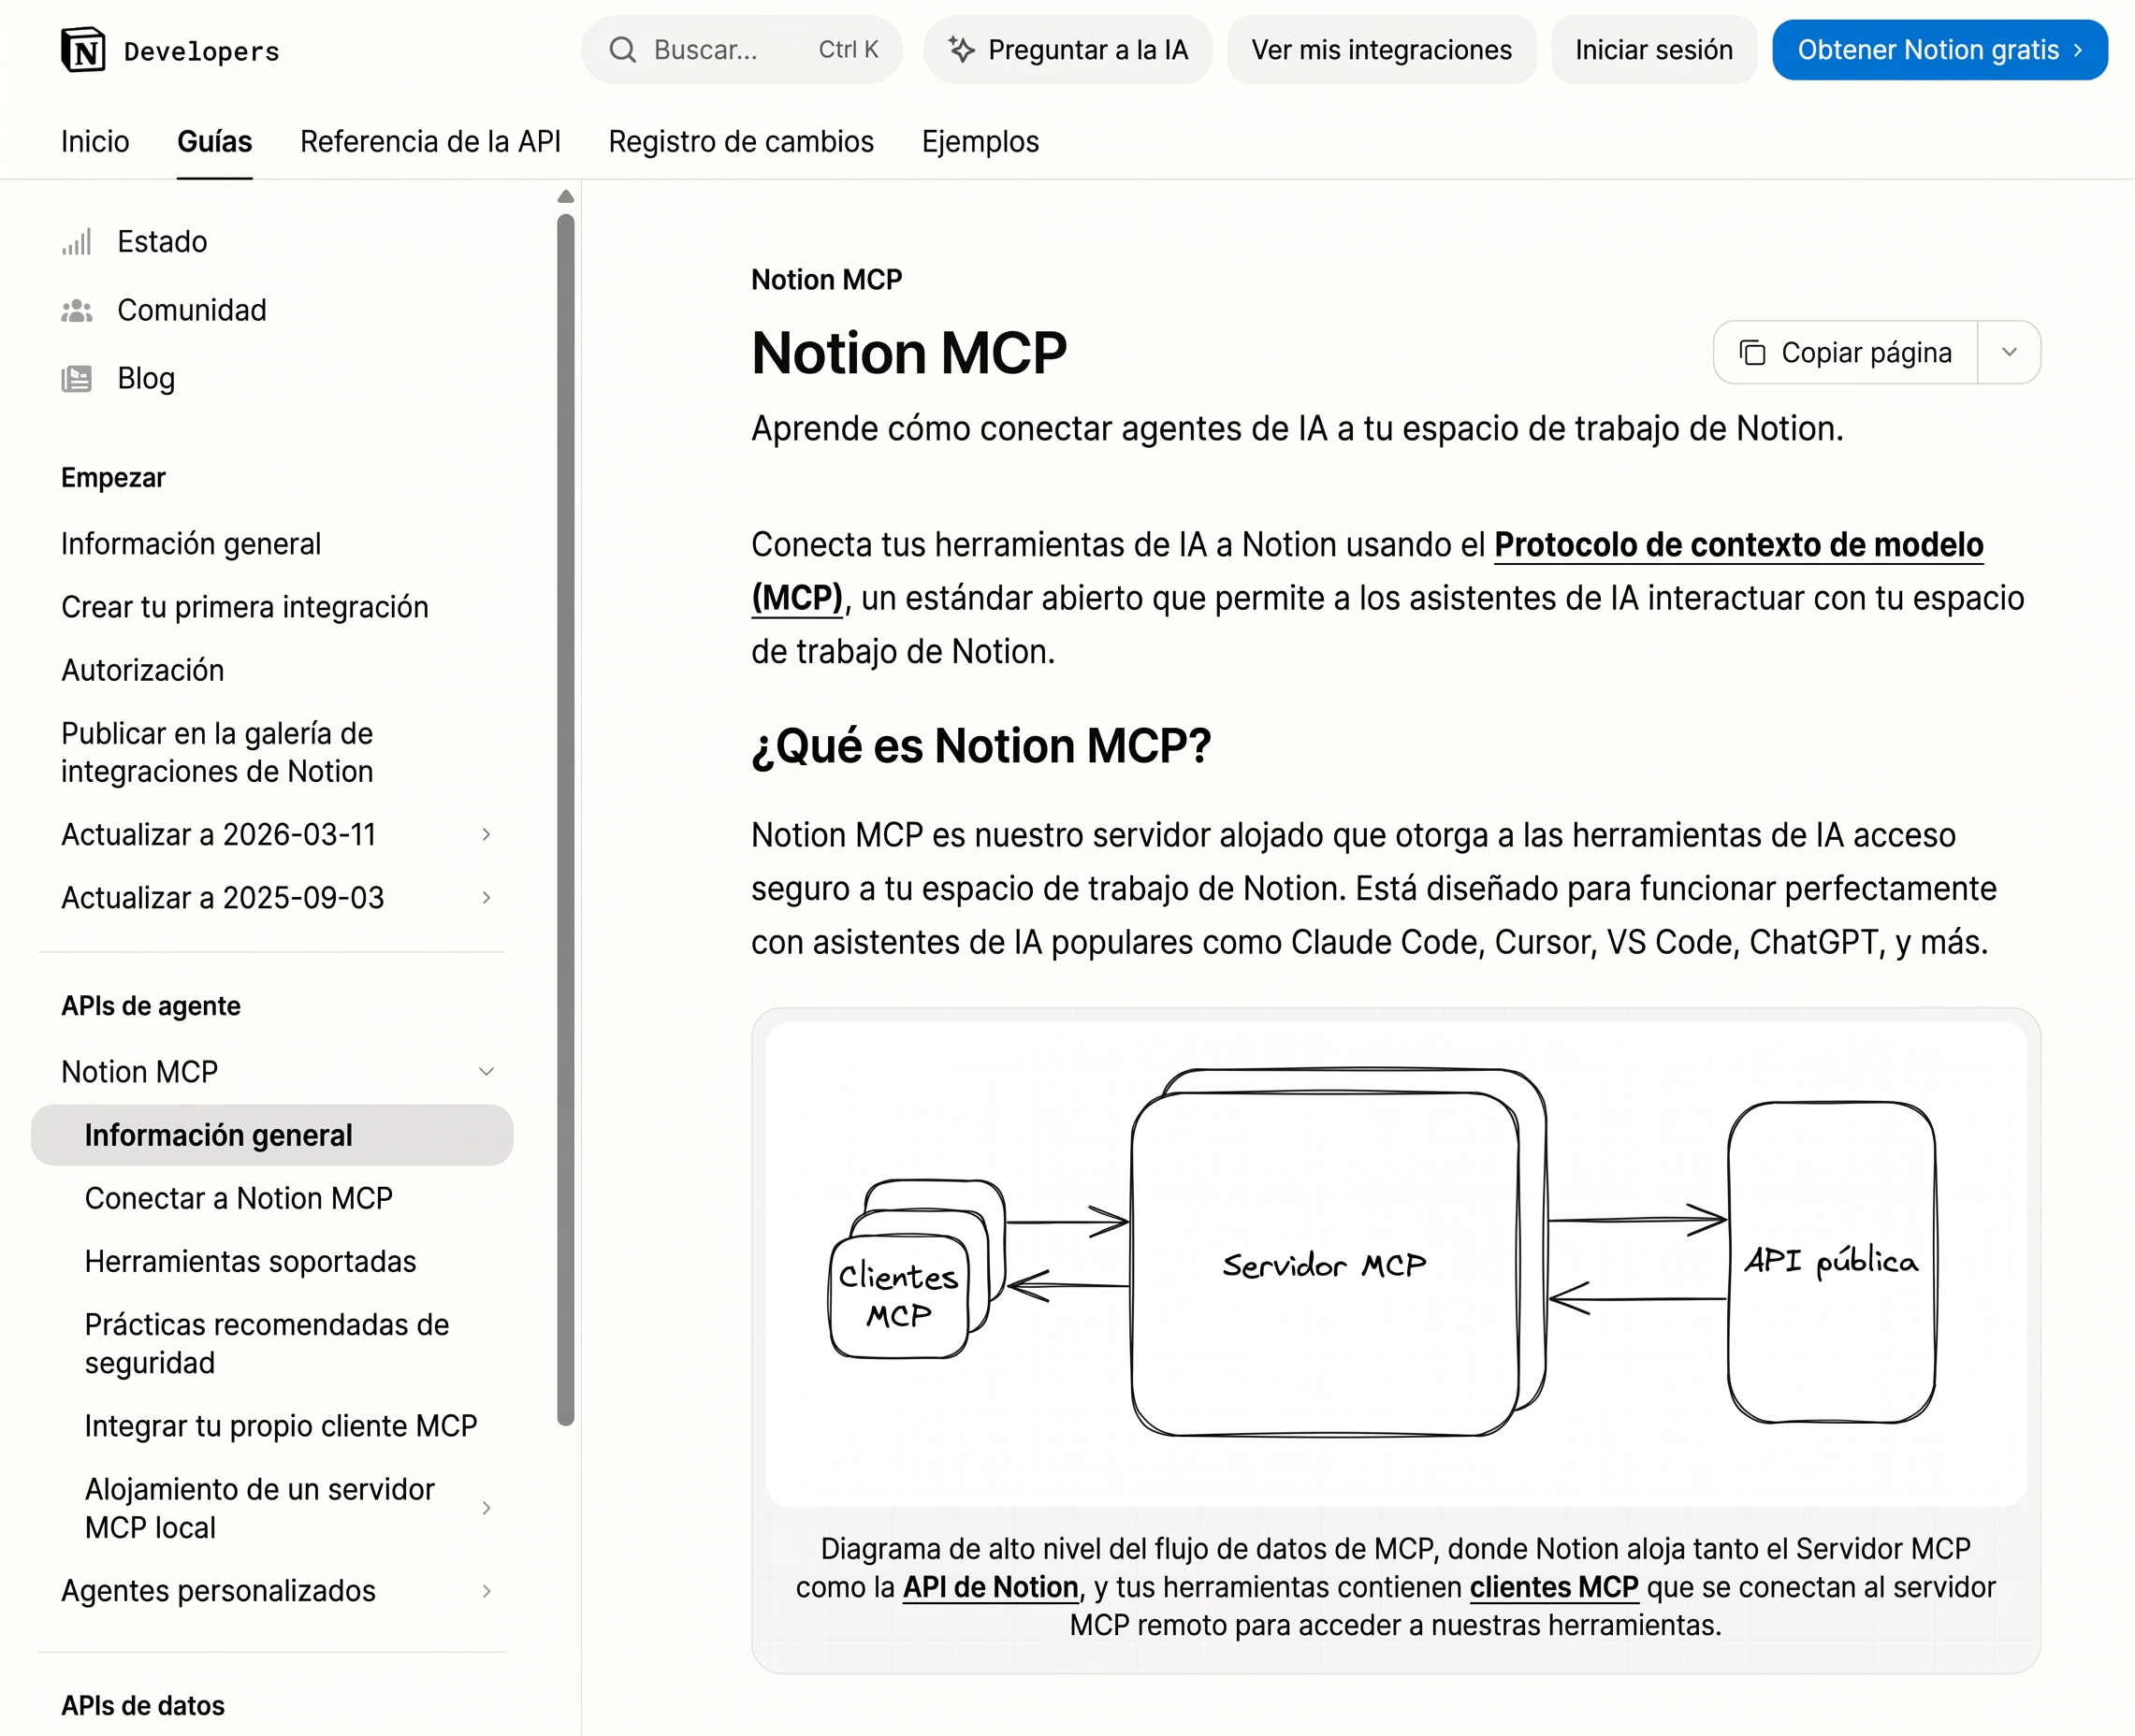Click the Buscar search field

pos(742,50)
